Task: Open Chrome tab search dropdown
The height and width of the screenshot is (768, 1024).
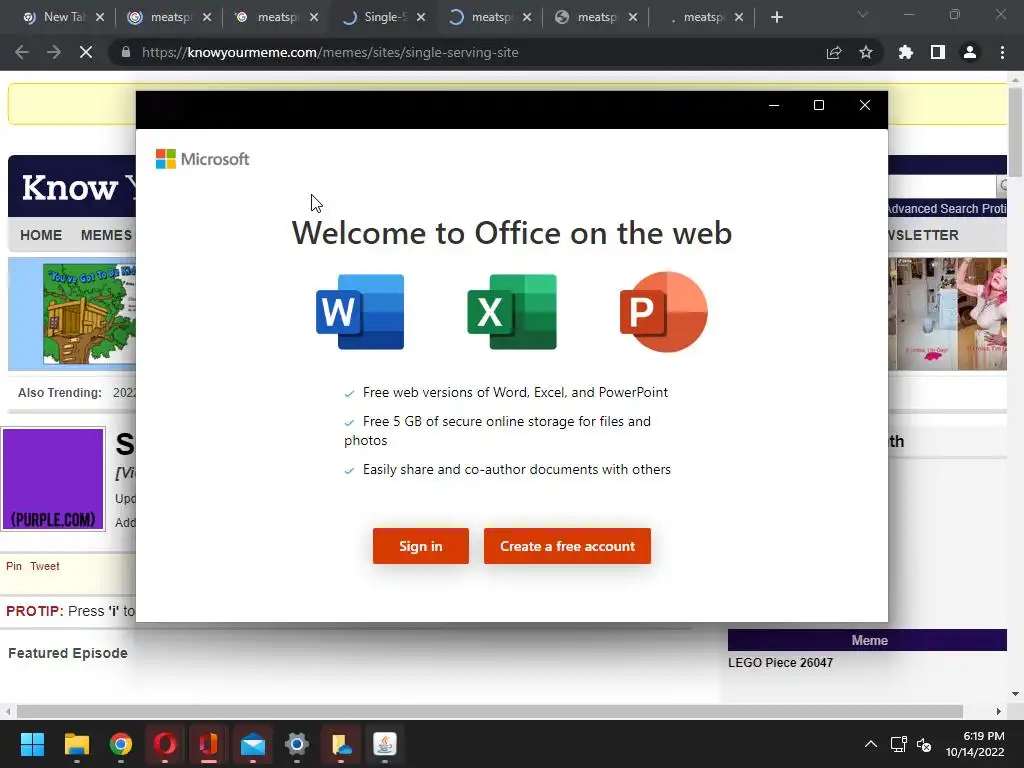Action: point(863,14)
